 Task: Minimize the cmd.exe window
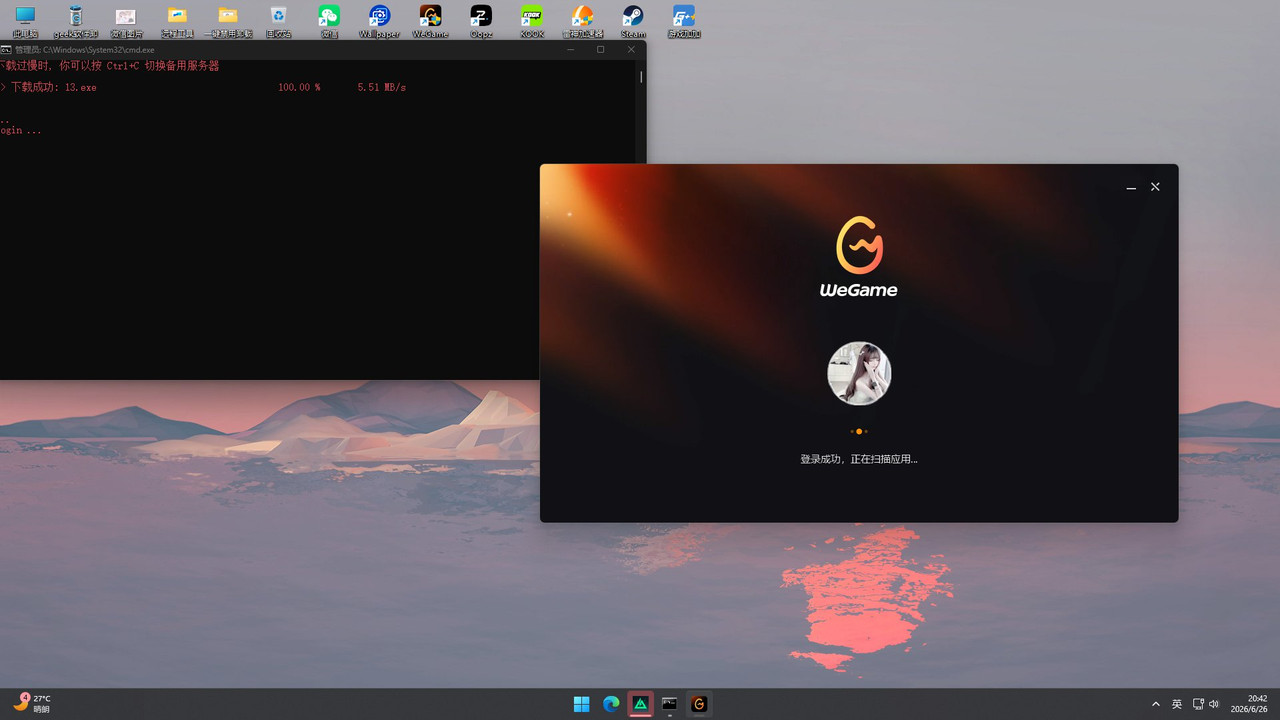point(571,49)
